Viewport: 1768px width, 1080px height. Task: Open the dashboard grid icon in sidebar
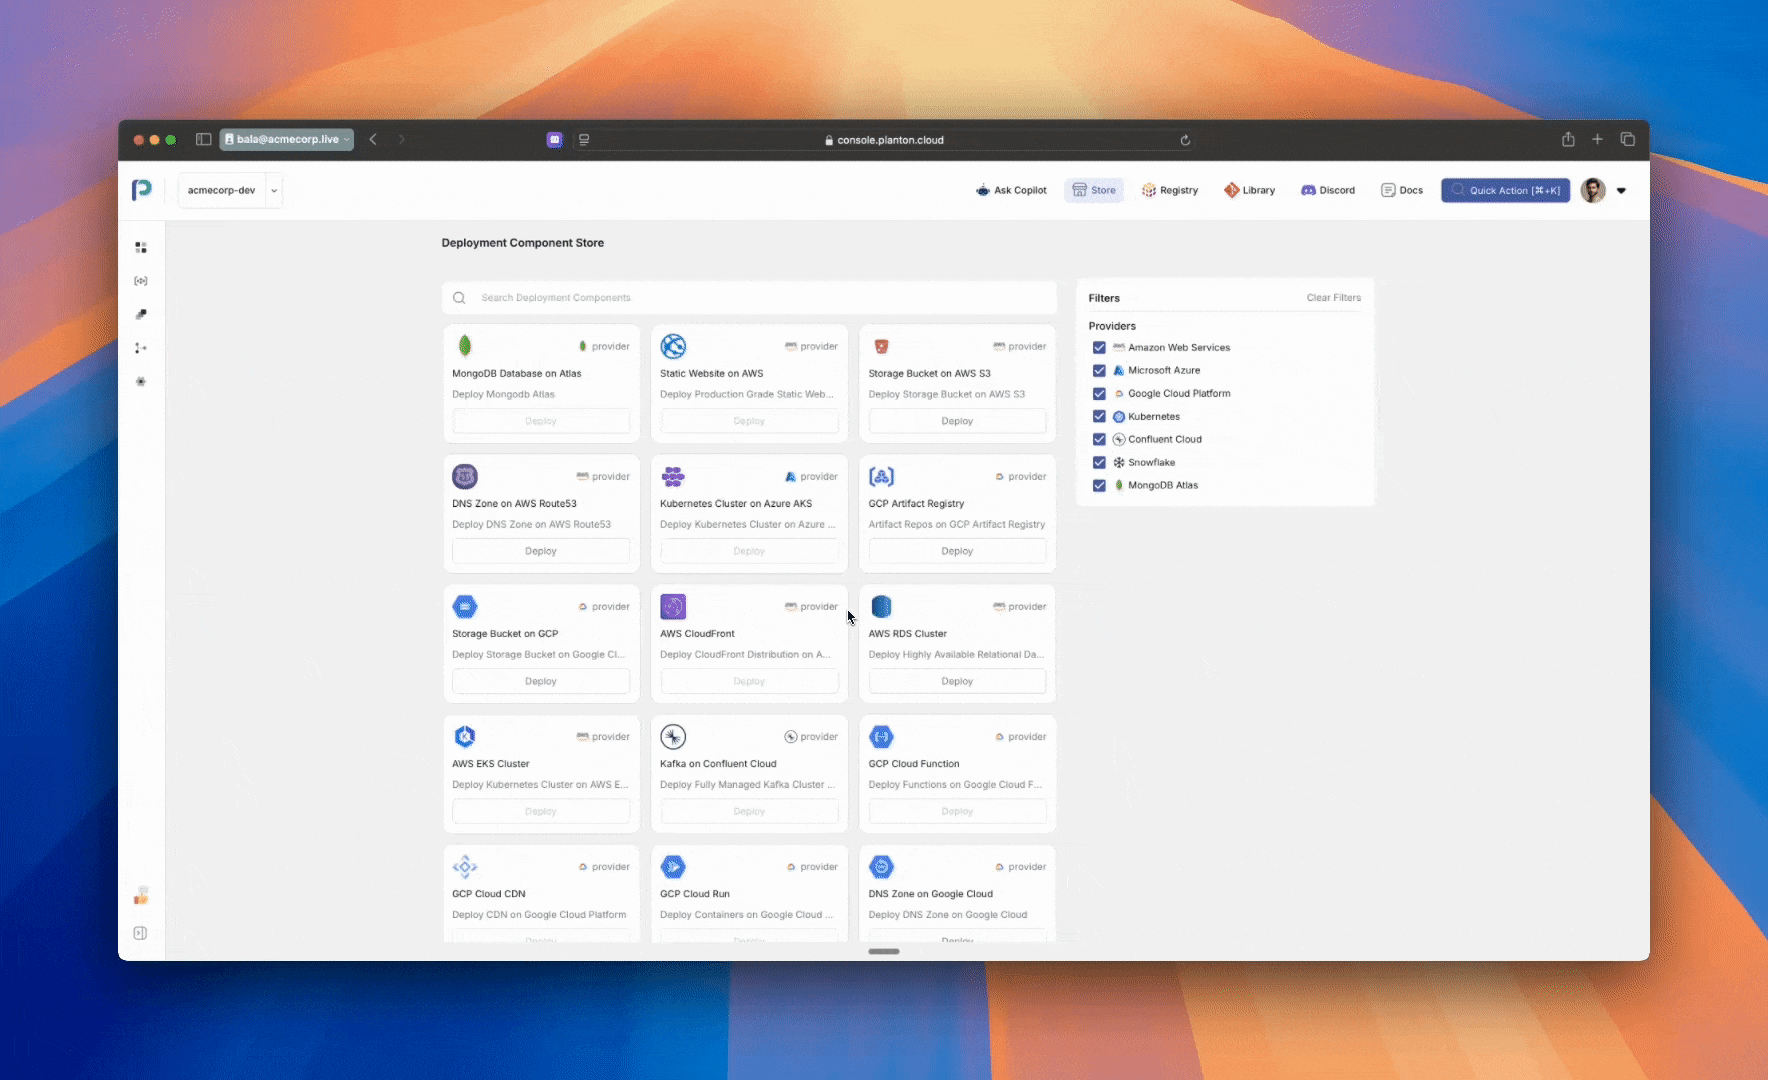[x=141, y=247]
